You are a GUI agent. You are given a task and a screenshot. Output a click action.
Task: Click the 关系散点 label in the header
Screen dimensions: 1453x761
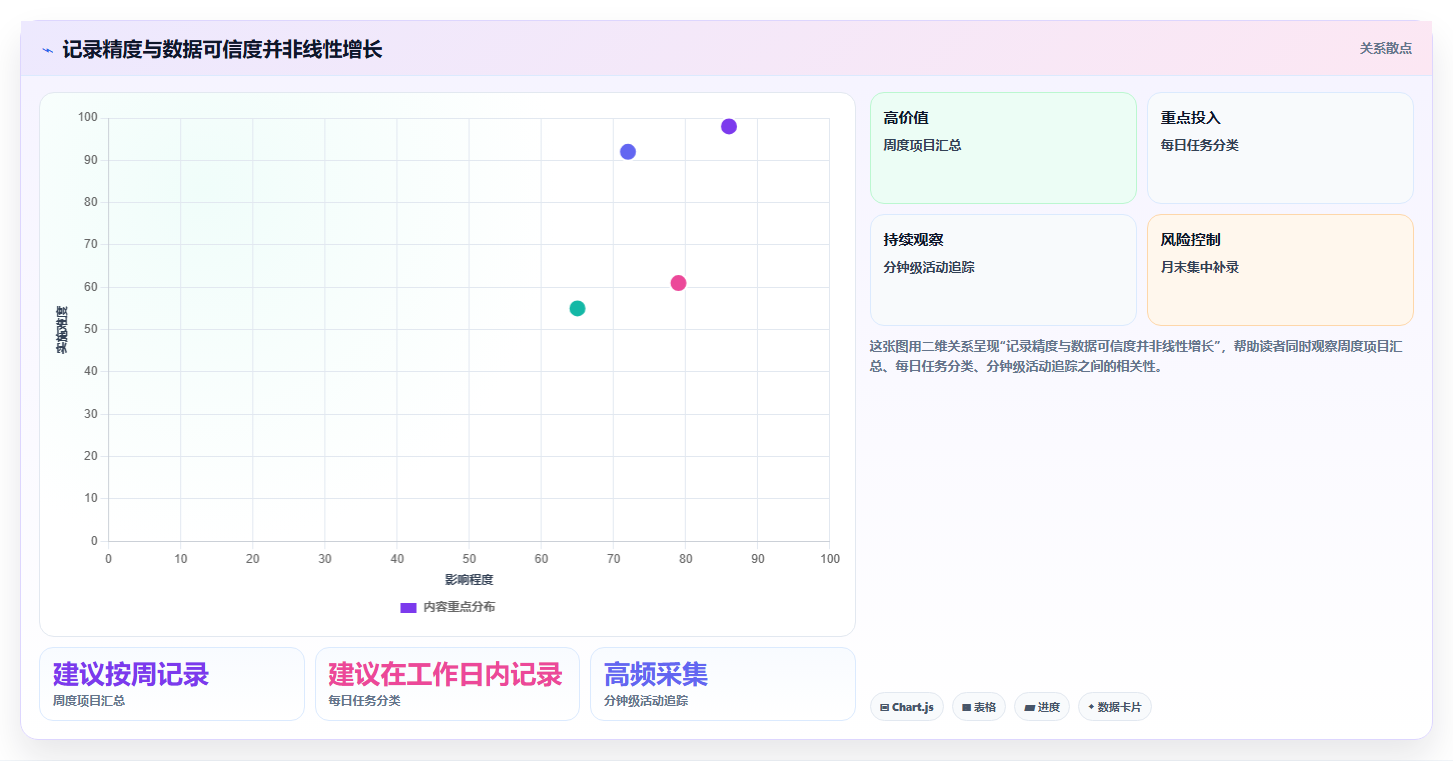[1385, 48]
